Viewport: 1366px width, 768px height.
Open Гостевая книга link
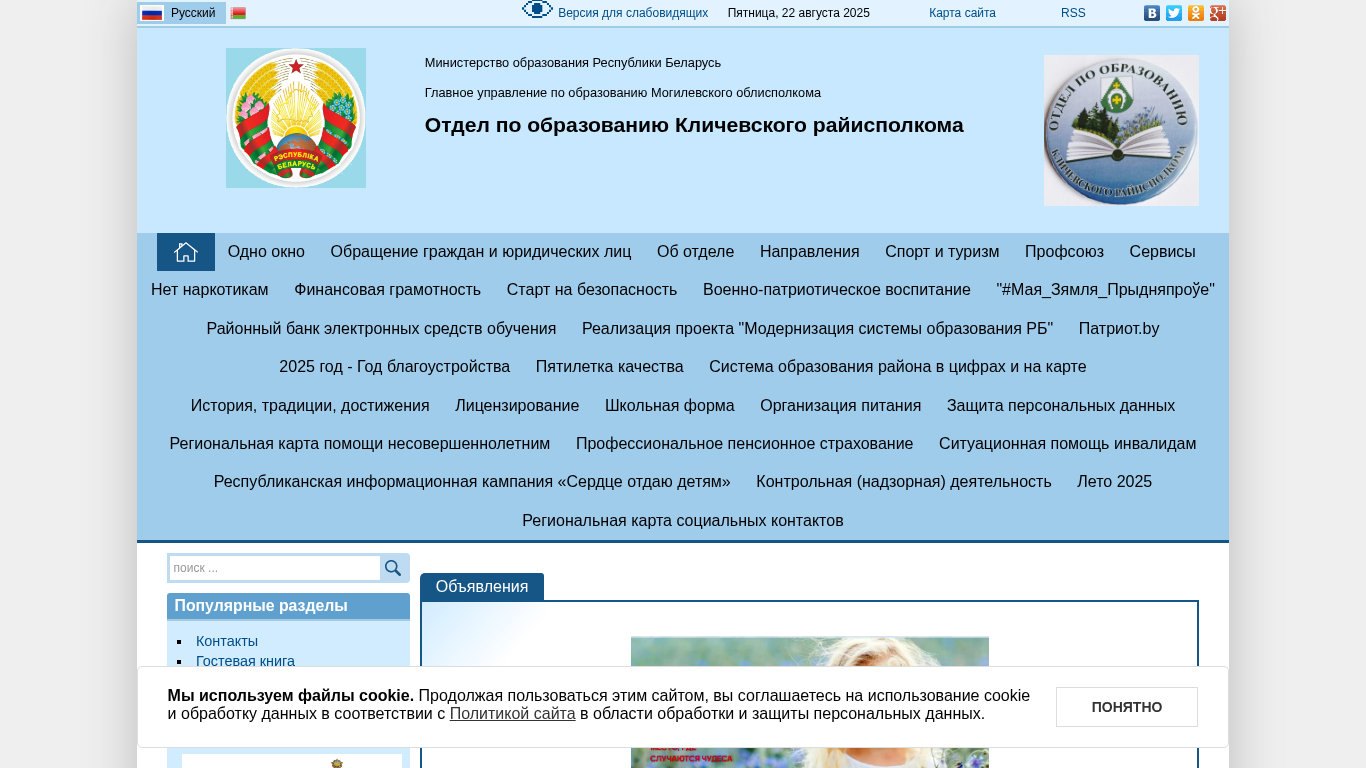point(245,661)
